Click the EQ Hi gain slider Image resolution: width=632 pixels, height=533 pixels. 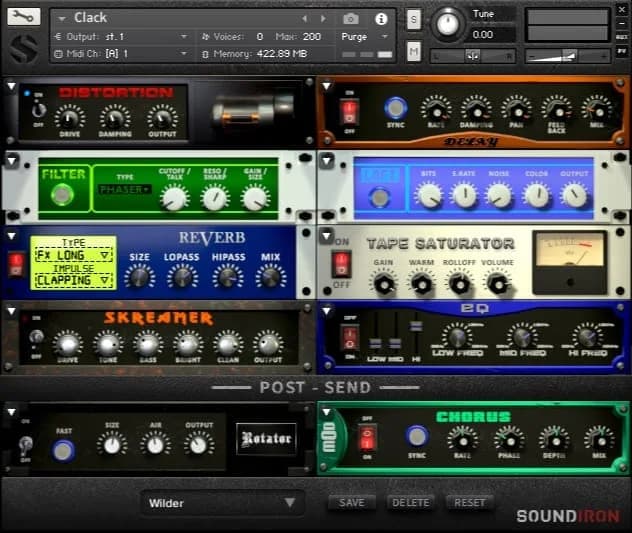416,326
